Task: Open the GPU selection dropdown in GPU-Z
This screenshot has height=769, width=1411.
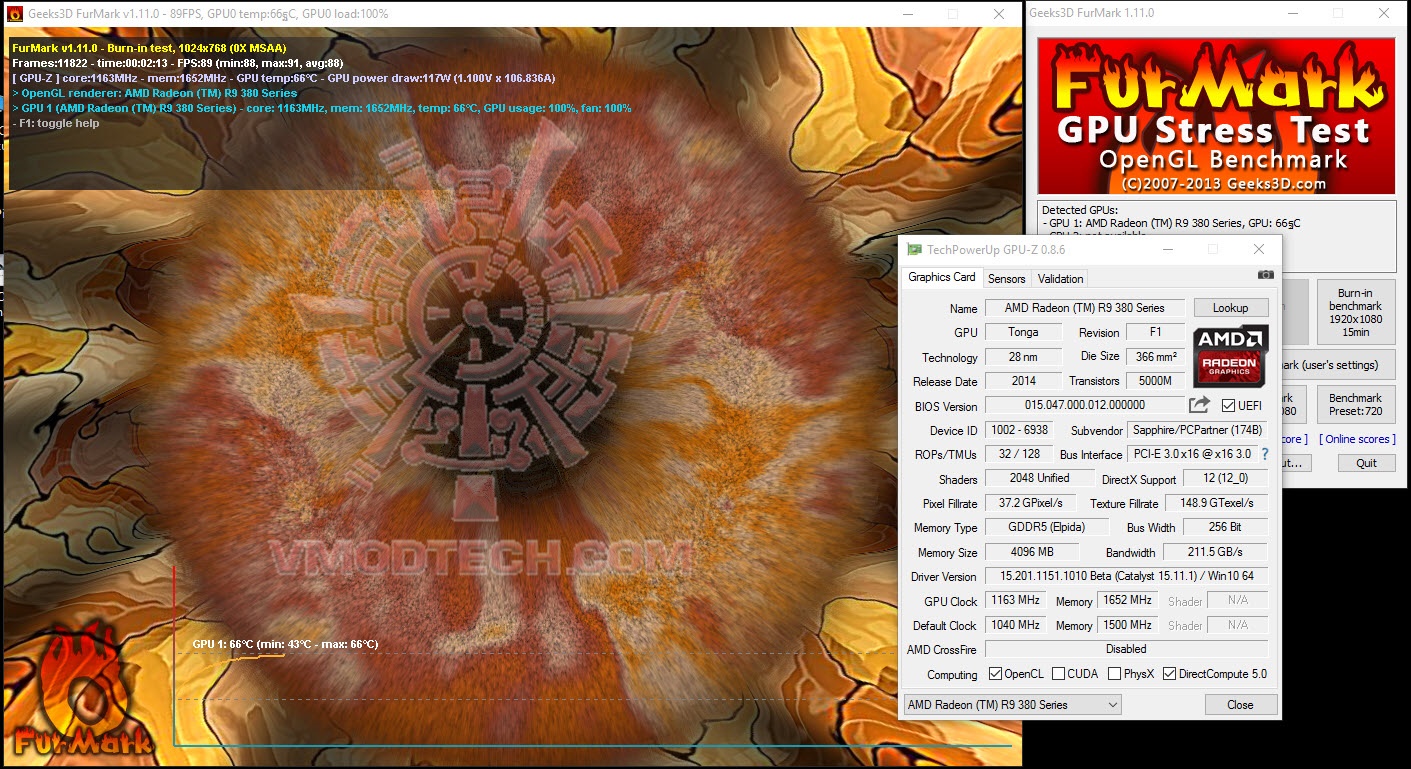Action: (1012, 705)
